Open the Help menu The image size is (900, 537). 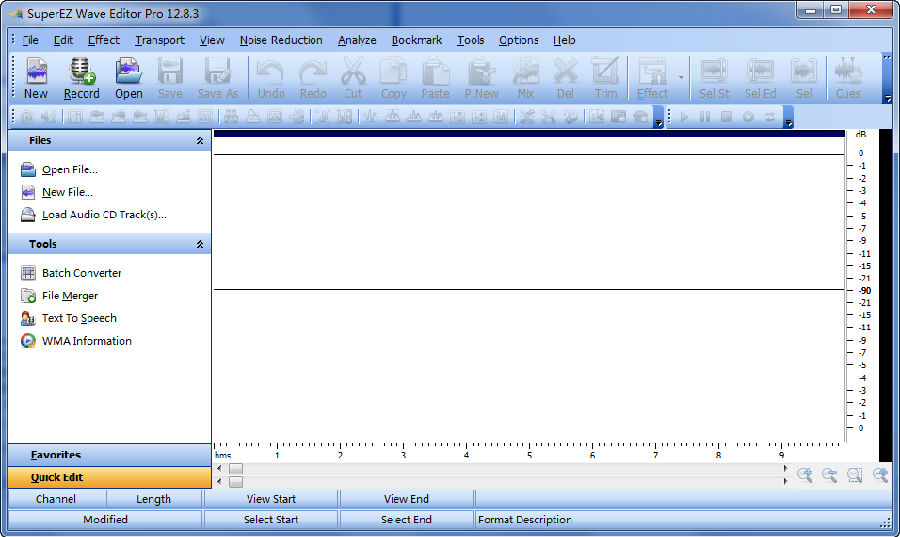(564, 40)
